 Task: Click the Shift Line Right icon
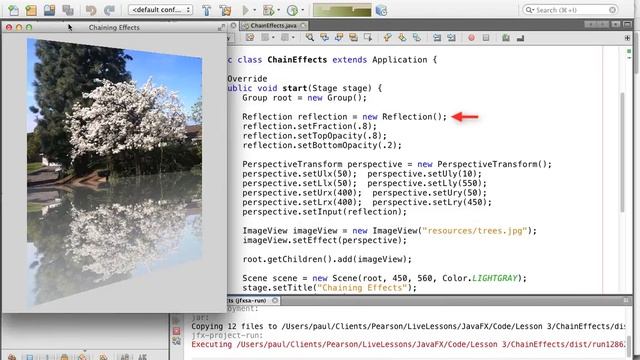[x=451, y=38]
